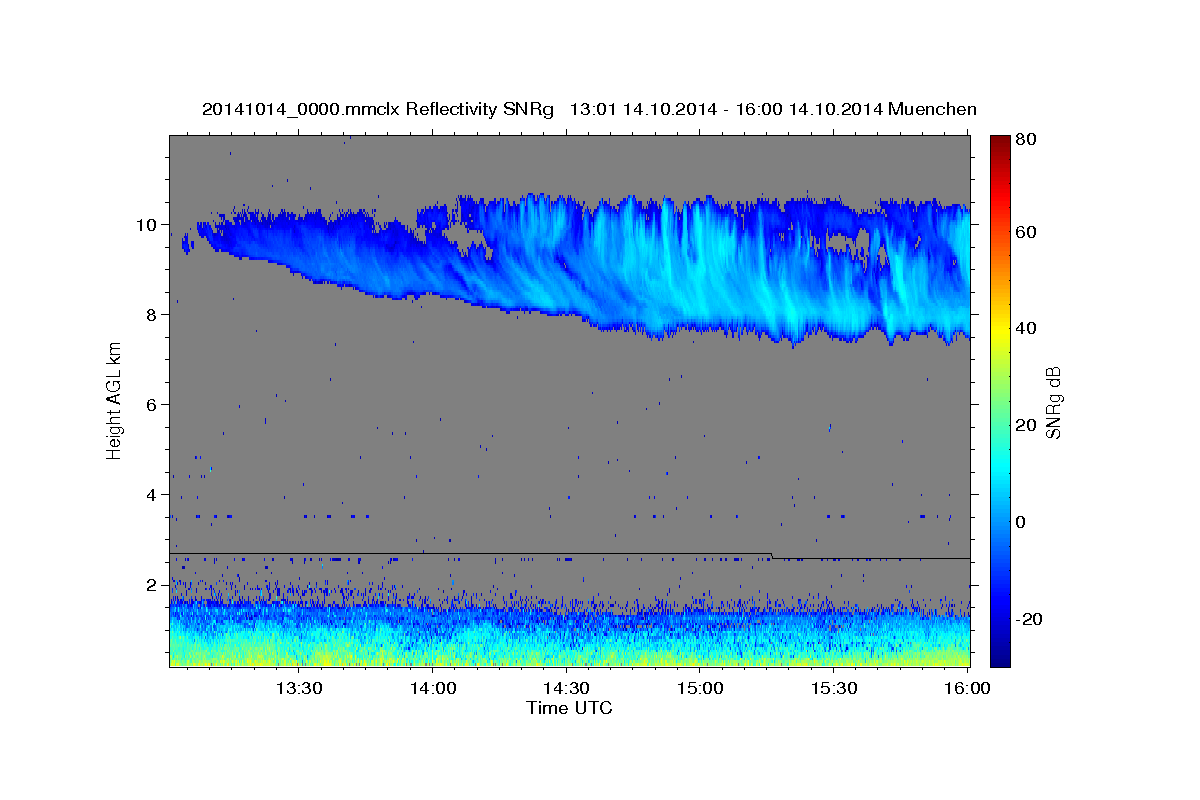The width and height of the screenshot is (1200, 800).
Task: Click the 15:00 time tick label
Action: point(700,689)
